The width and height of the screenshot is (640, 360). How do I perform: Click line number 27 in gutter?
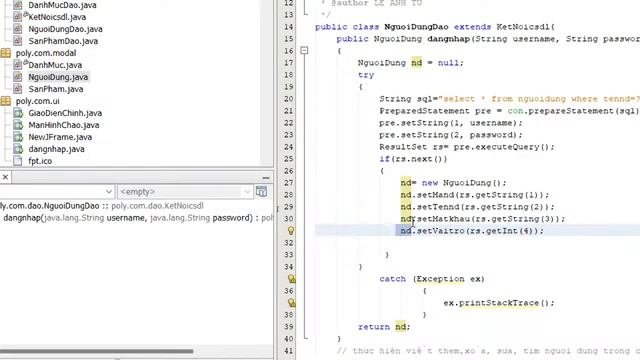pyautogui.click(x=289, y=183)
